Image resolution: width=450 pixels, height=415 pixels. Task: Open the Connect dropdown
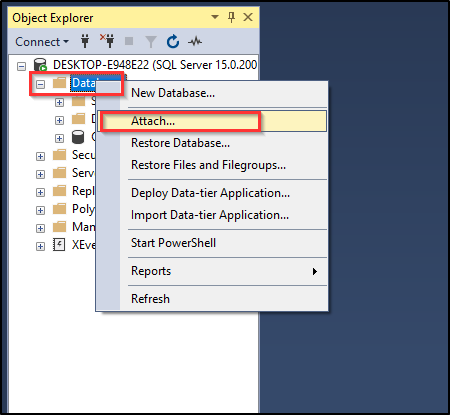(x=42, y=42)
